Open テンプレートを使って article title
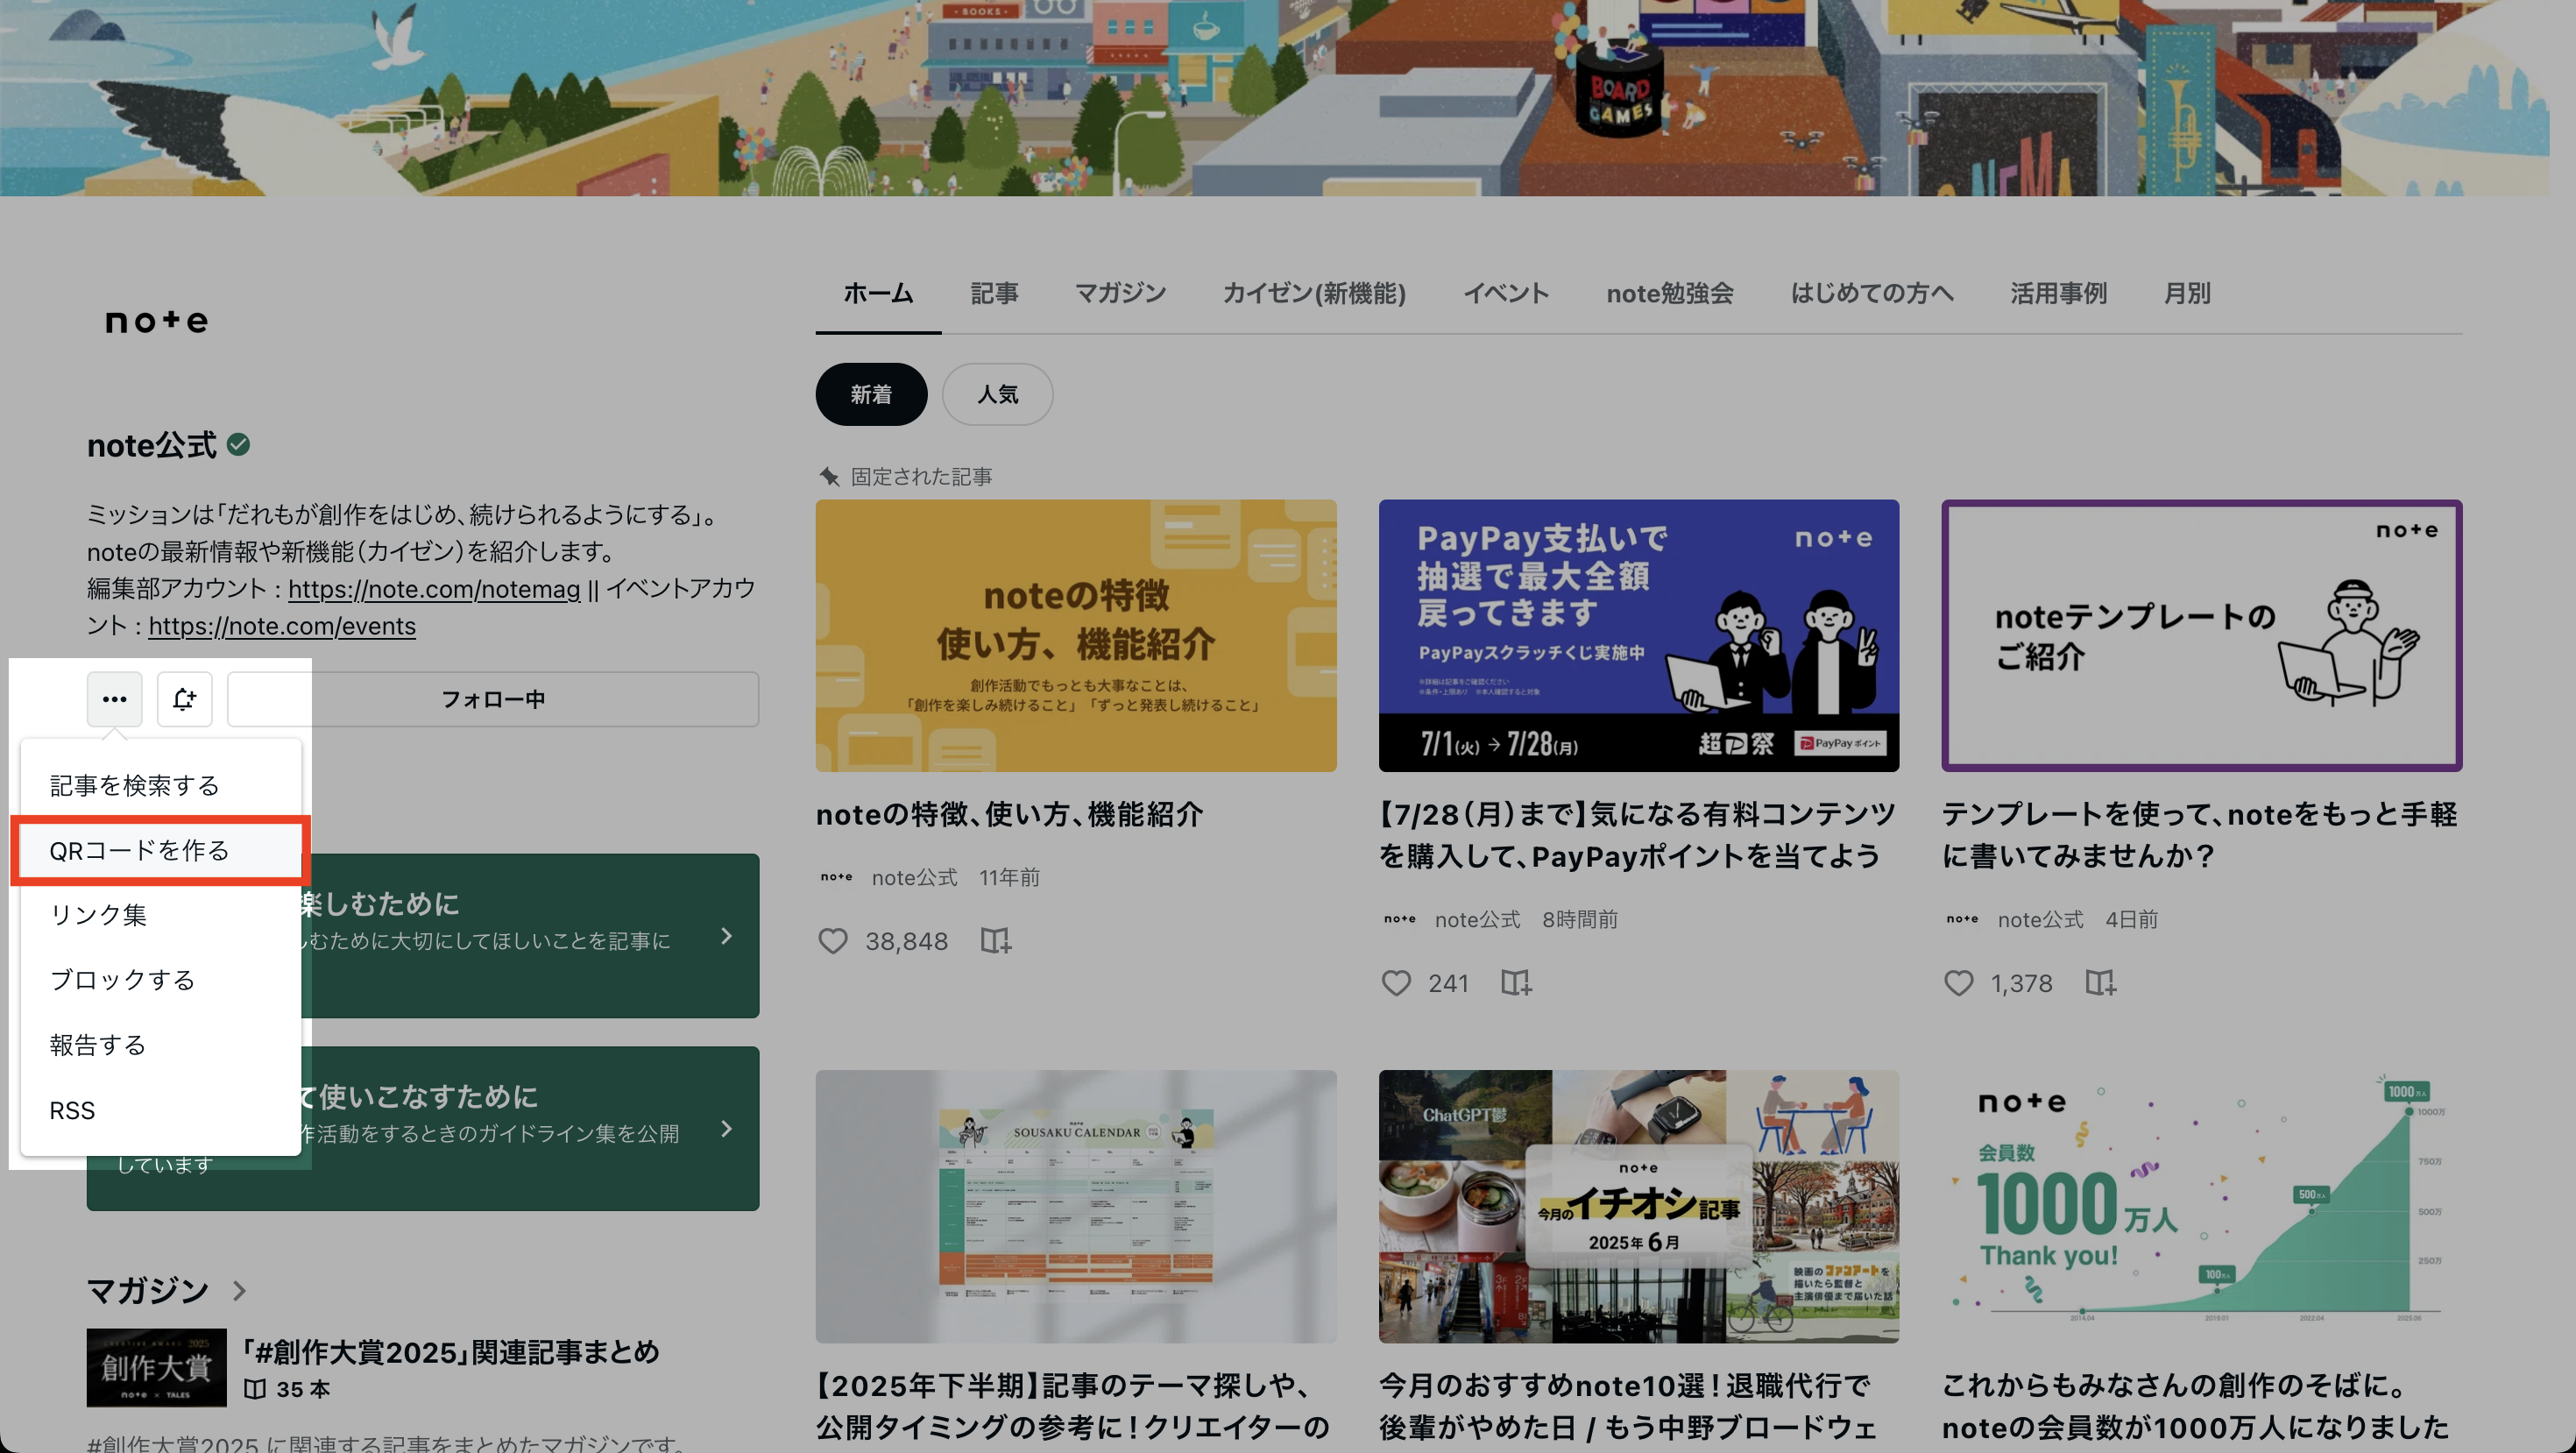Viewport: 2576px width, 1453px height. pos(2199,835)
